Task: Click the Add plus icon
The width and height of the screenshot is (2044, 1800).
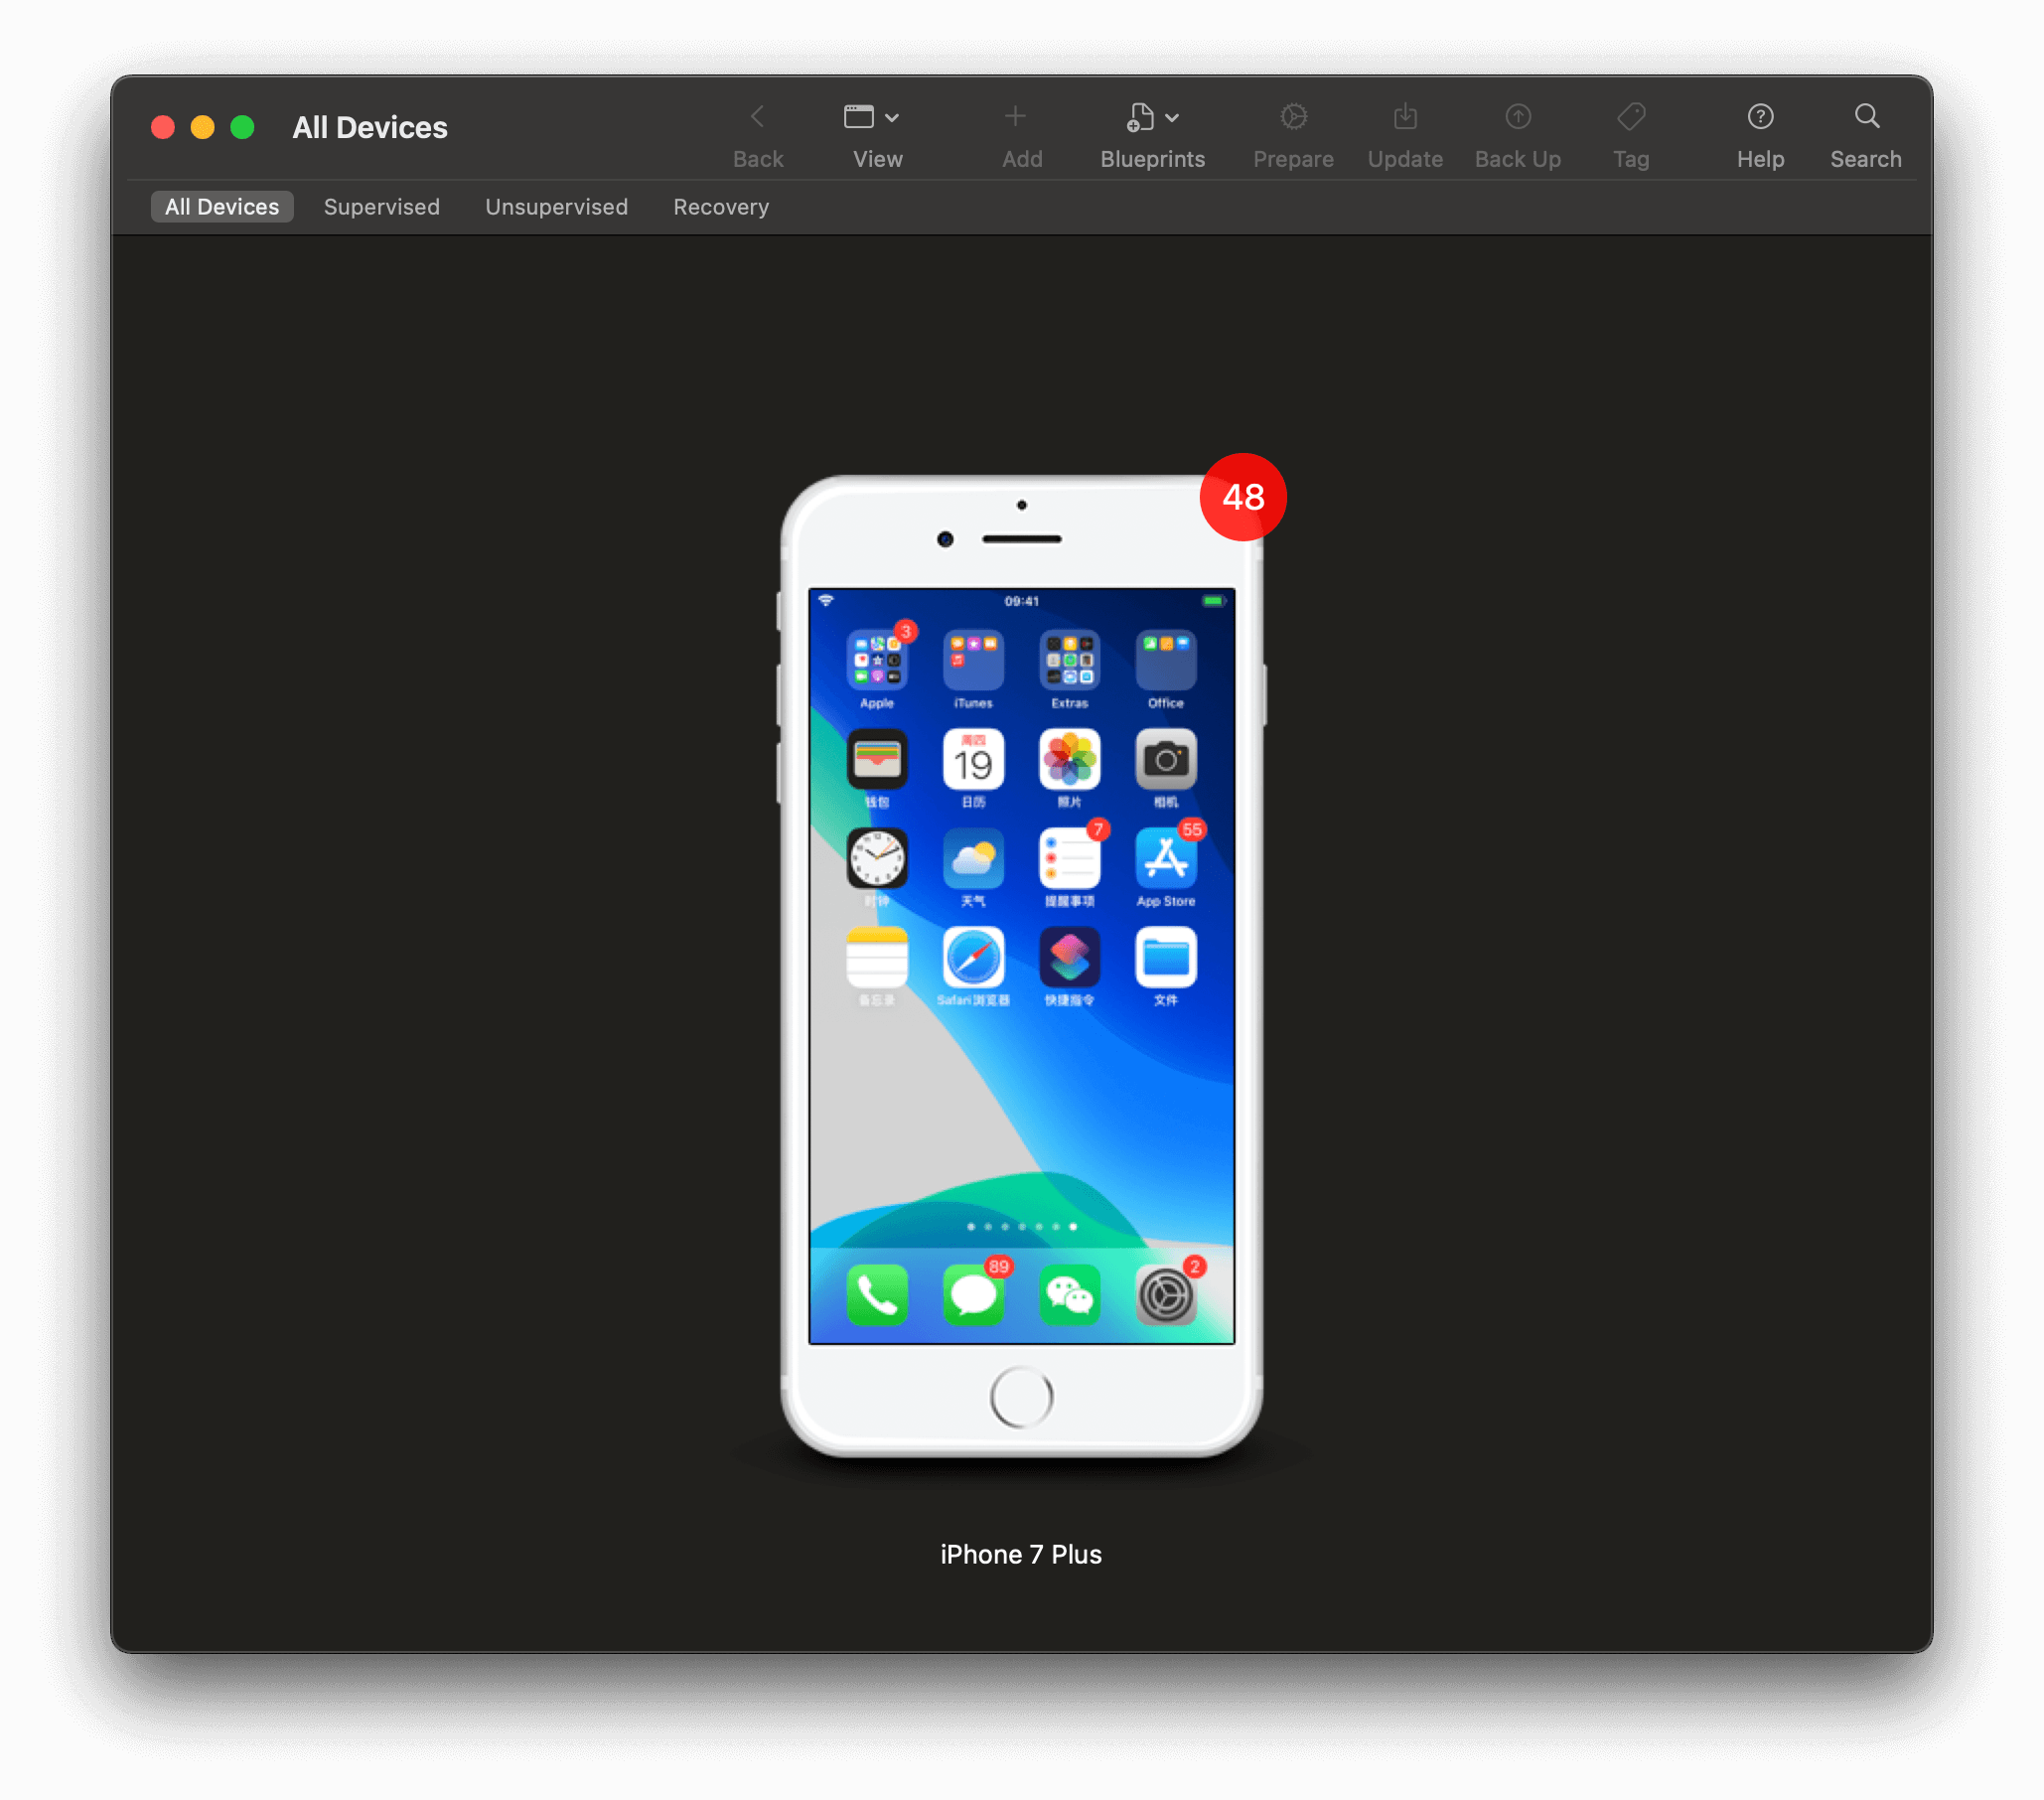Action: click(x=1015, y=117)
